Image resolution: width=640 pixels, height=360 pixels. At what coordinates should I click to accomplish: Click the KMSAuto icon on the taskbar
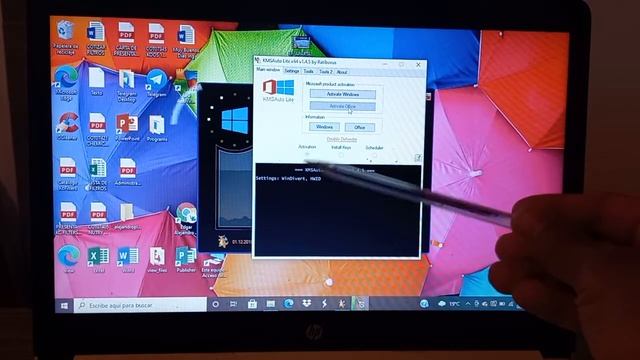pyautogui.click(x=360, y=303)
